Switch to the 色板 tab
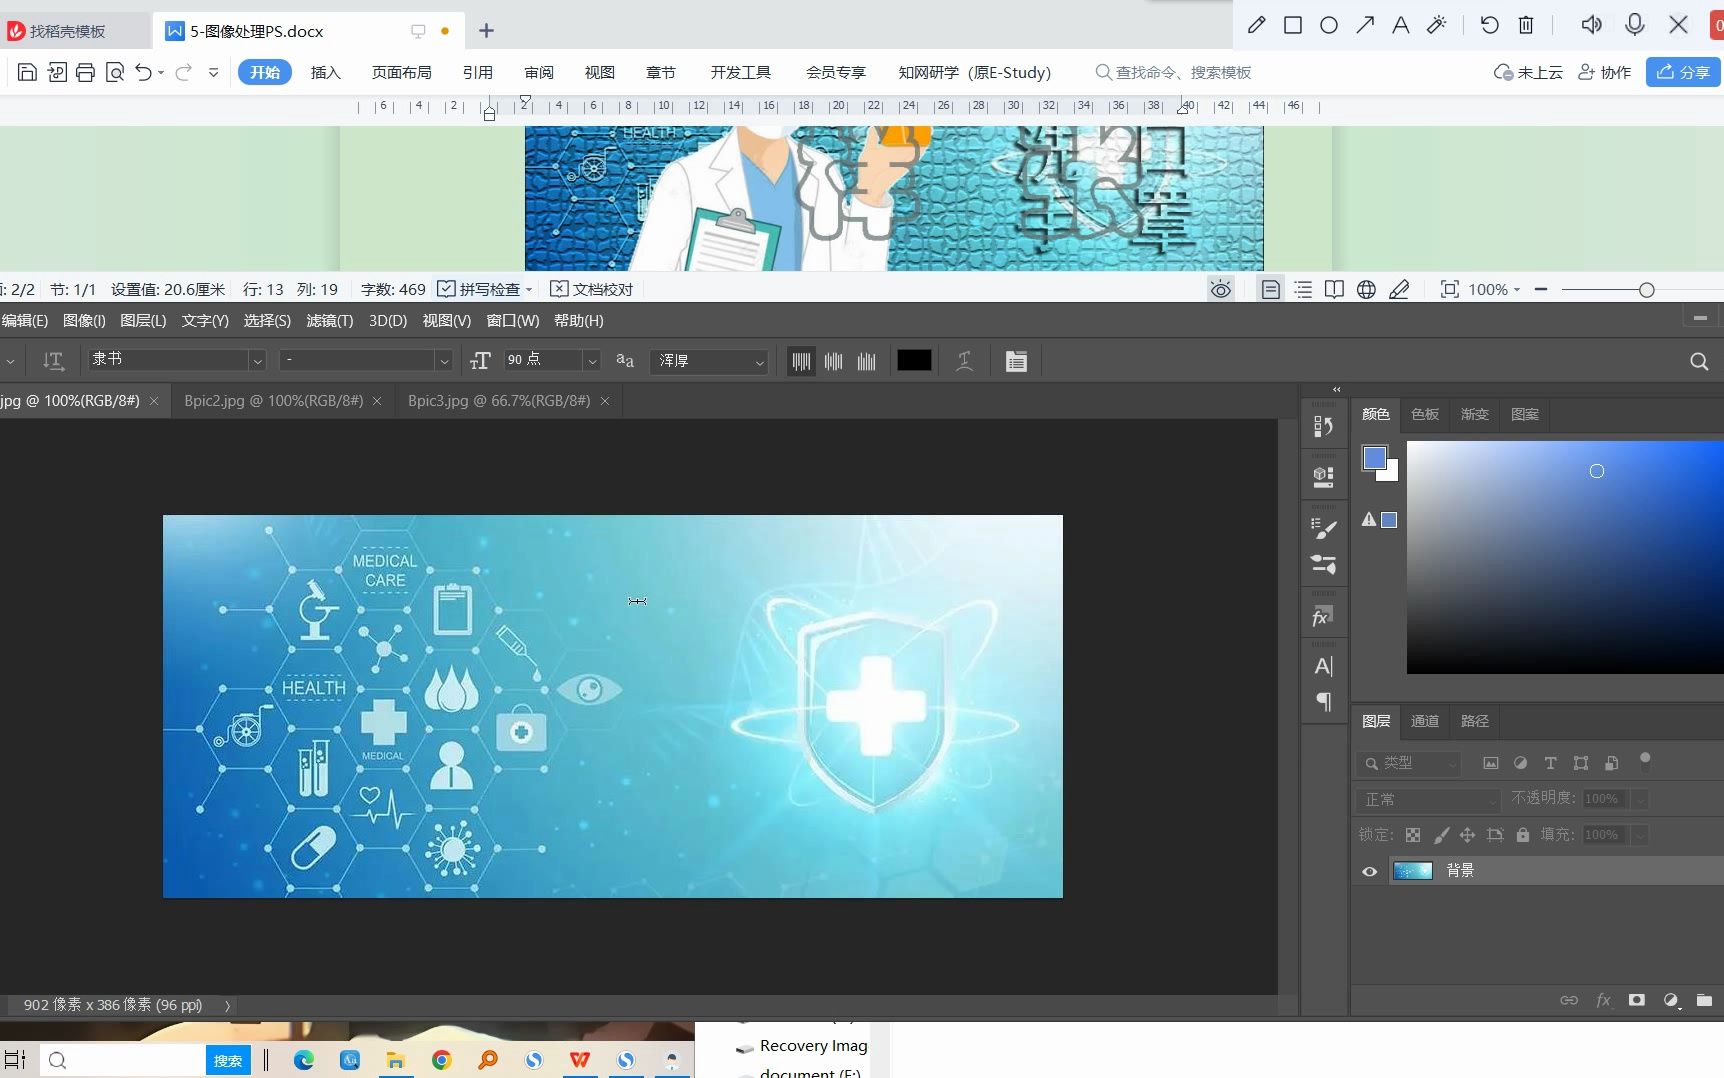 tap(1425, 414)
